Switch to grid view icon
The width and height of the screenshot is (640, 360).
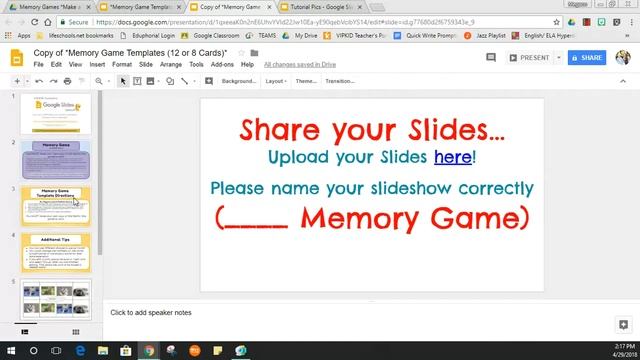76,332
